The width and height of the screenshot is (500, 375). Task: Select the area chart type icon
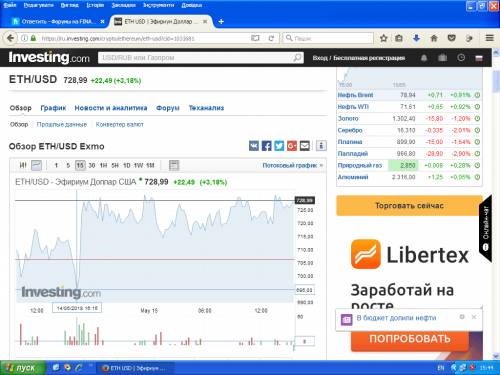tap(36, 165)
